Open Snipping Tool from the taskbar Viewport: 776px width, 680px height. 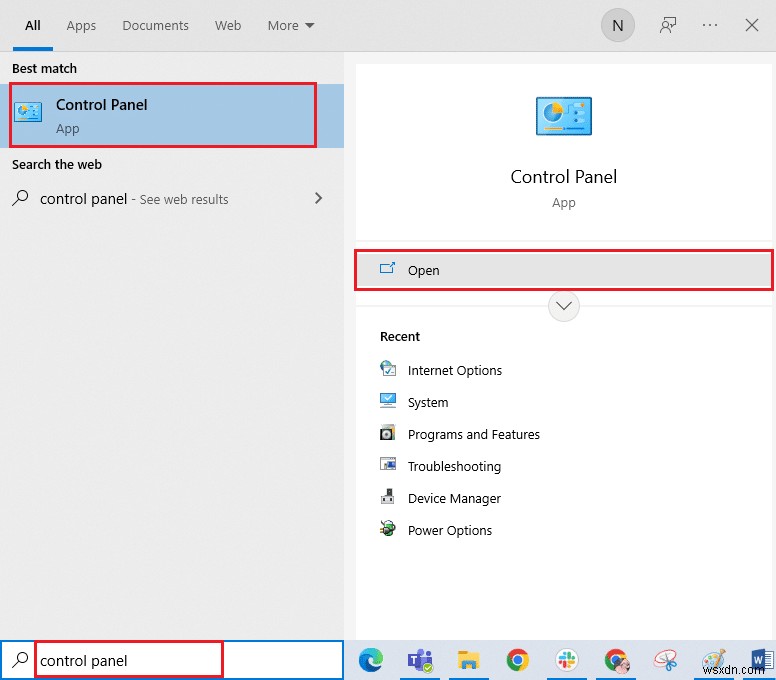[665, 660]
